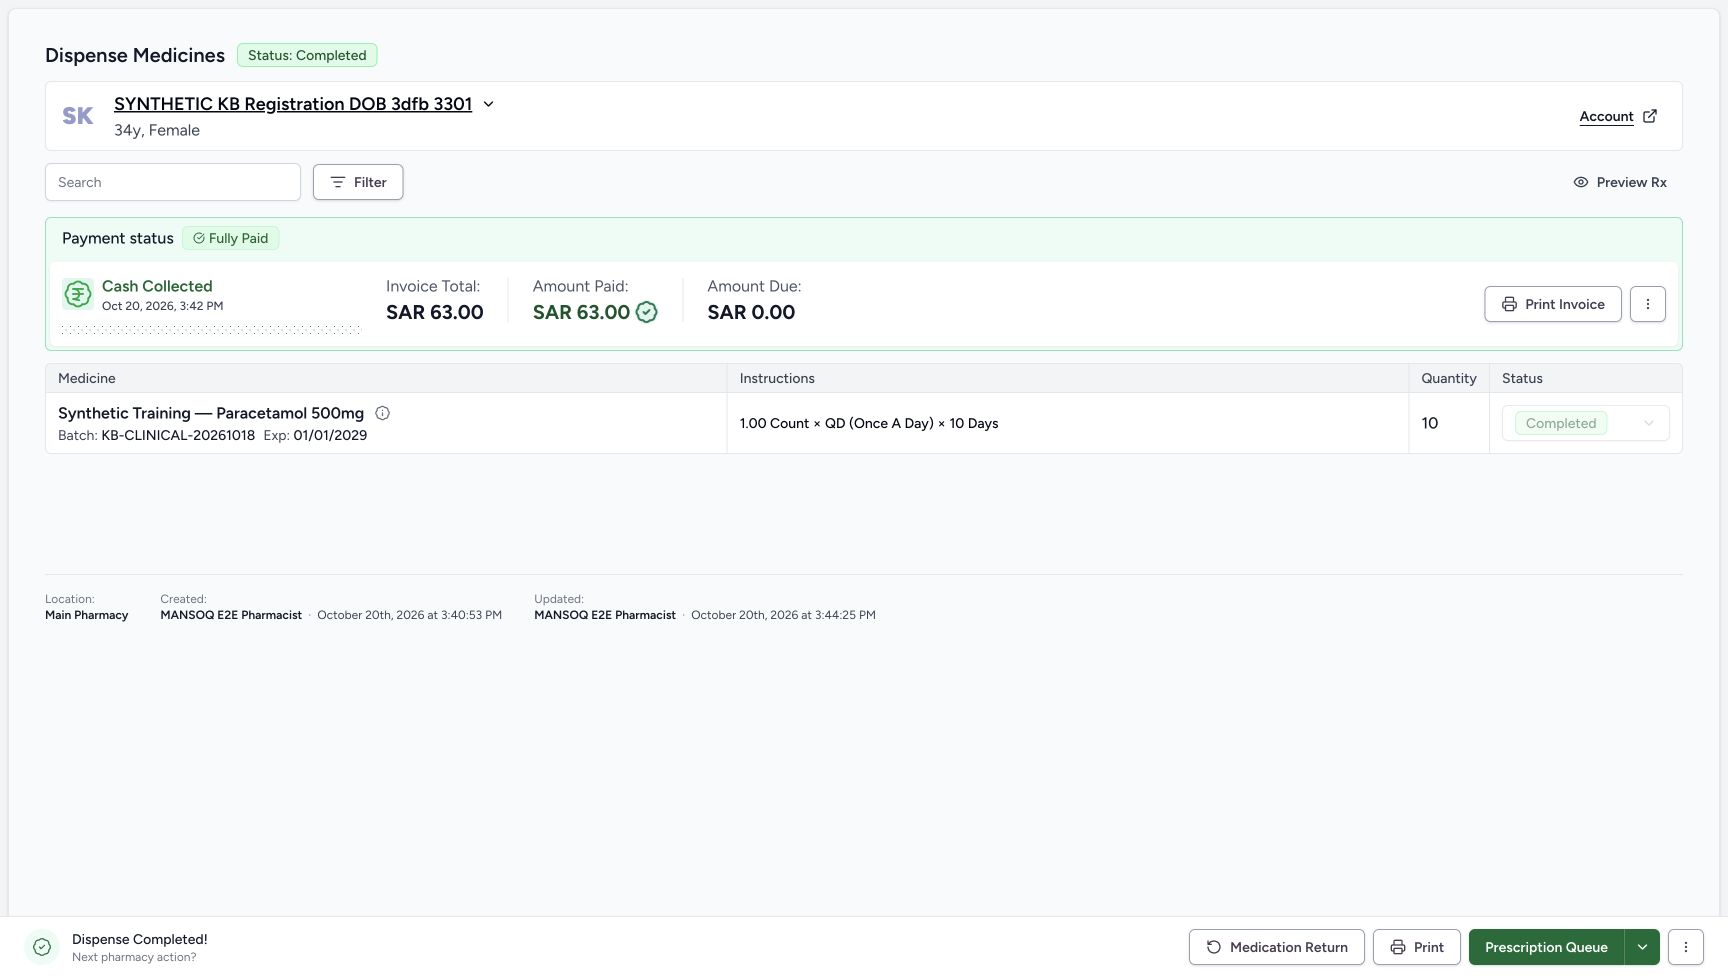Click the SK patient avatar

coord(78,116)
